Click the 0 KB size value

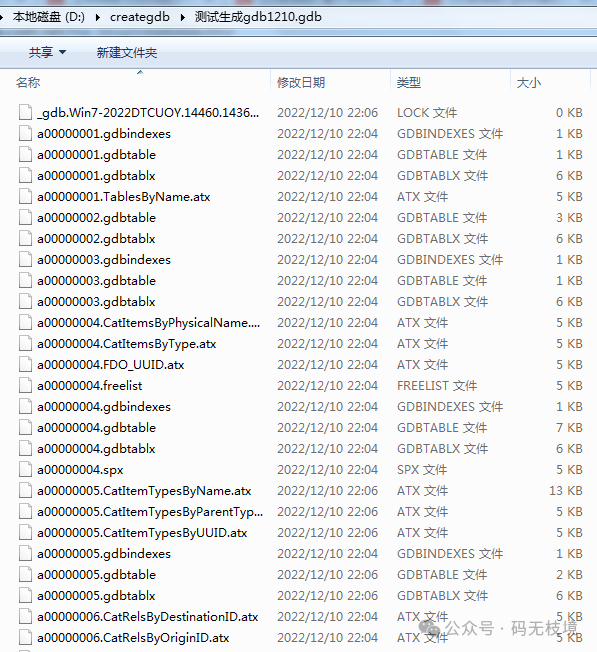tap(570, 113)
